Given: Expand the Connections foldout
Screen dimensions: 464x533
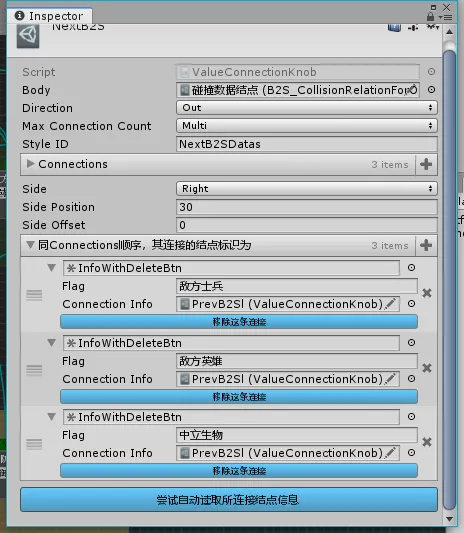Looking at the screenshot, I should [x=30, y=164].
